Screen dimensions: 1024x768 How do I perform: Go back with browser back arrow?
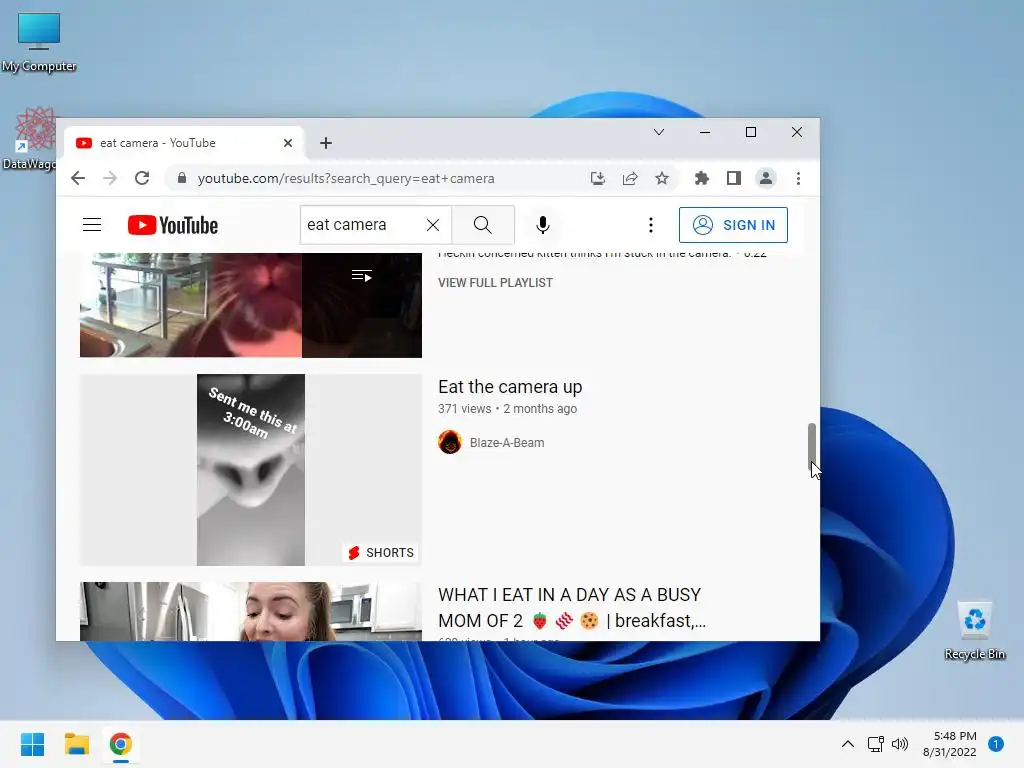pos(78,178)
